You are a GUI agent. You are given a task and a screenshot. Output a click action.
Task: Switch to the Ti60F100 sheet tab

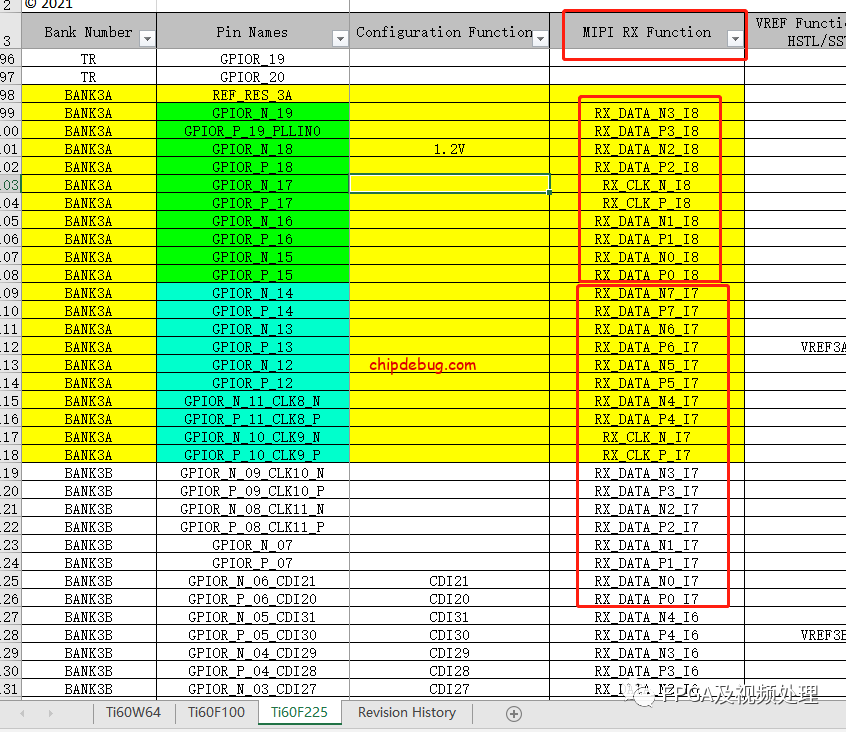pos(215,713)
